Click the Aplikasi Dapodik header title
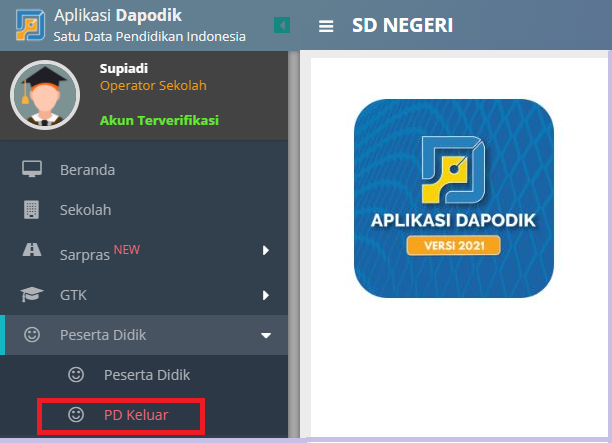The height and width of the screenshot is (443, 612). [118, 16]
